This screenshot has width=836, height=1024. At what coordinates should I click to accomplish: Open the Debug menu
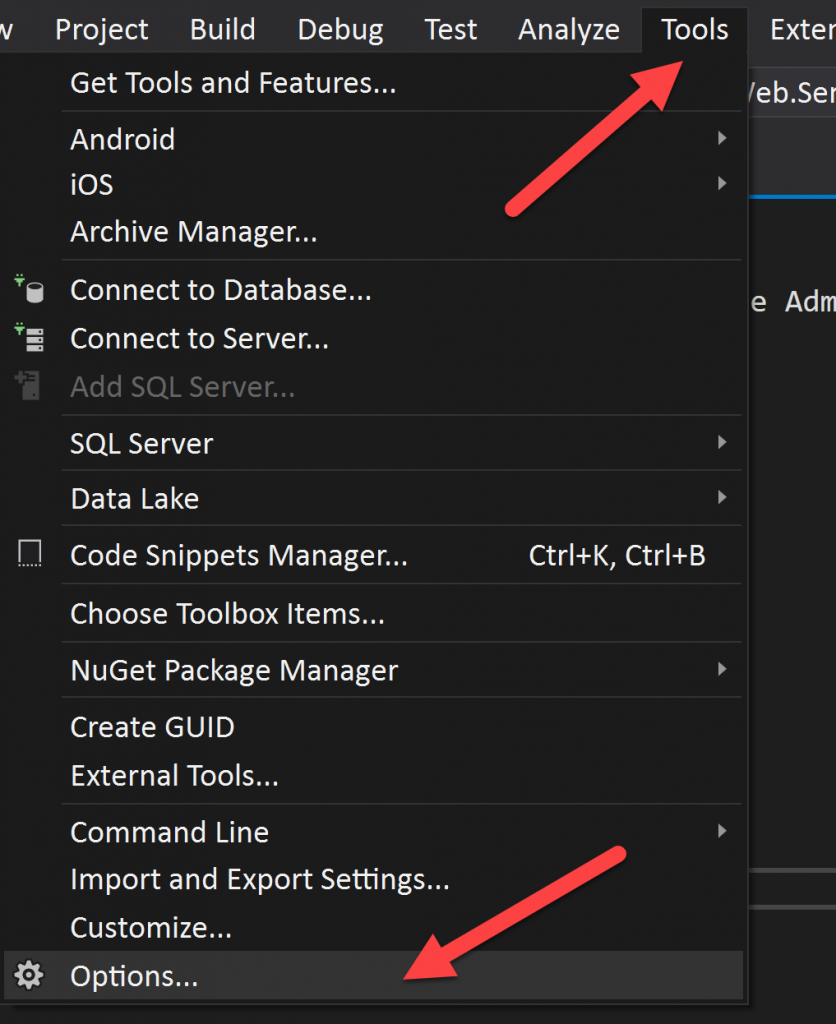coord(340,30)
